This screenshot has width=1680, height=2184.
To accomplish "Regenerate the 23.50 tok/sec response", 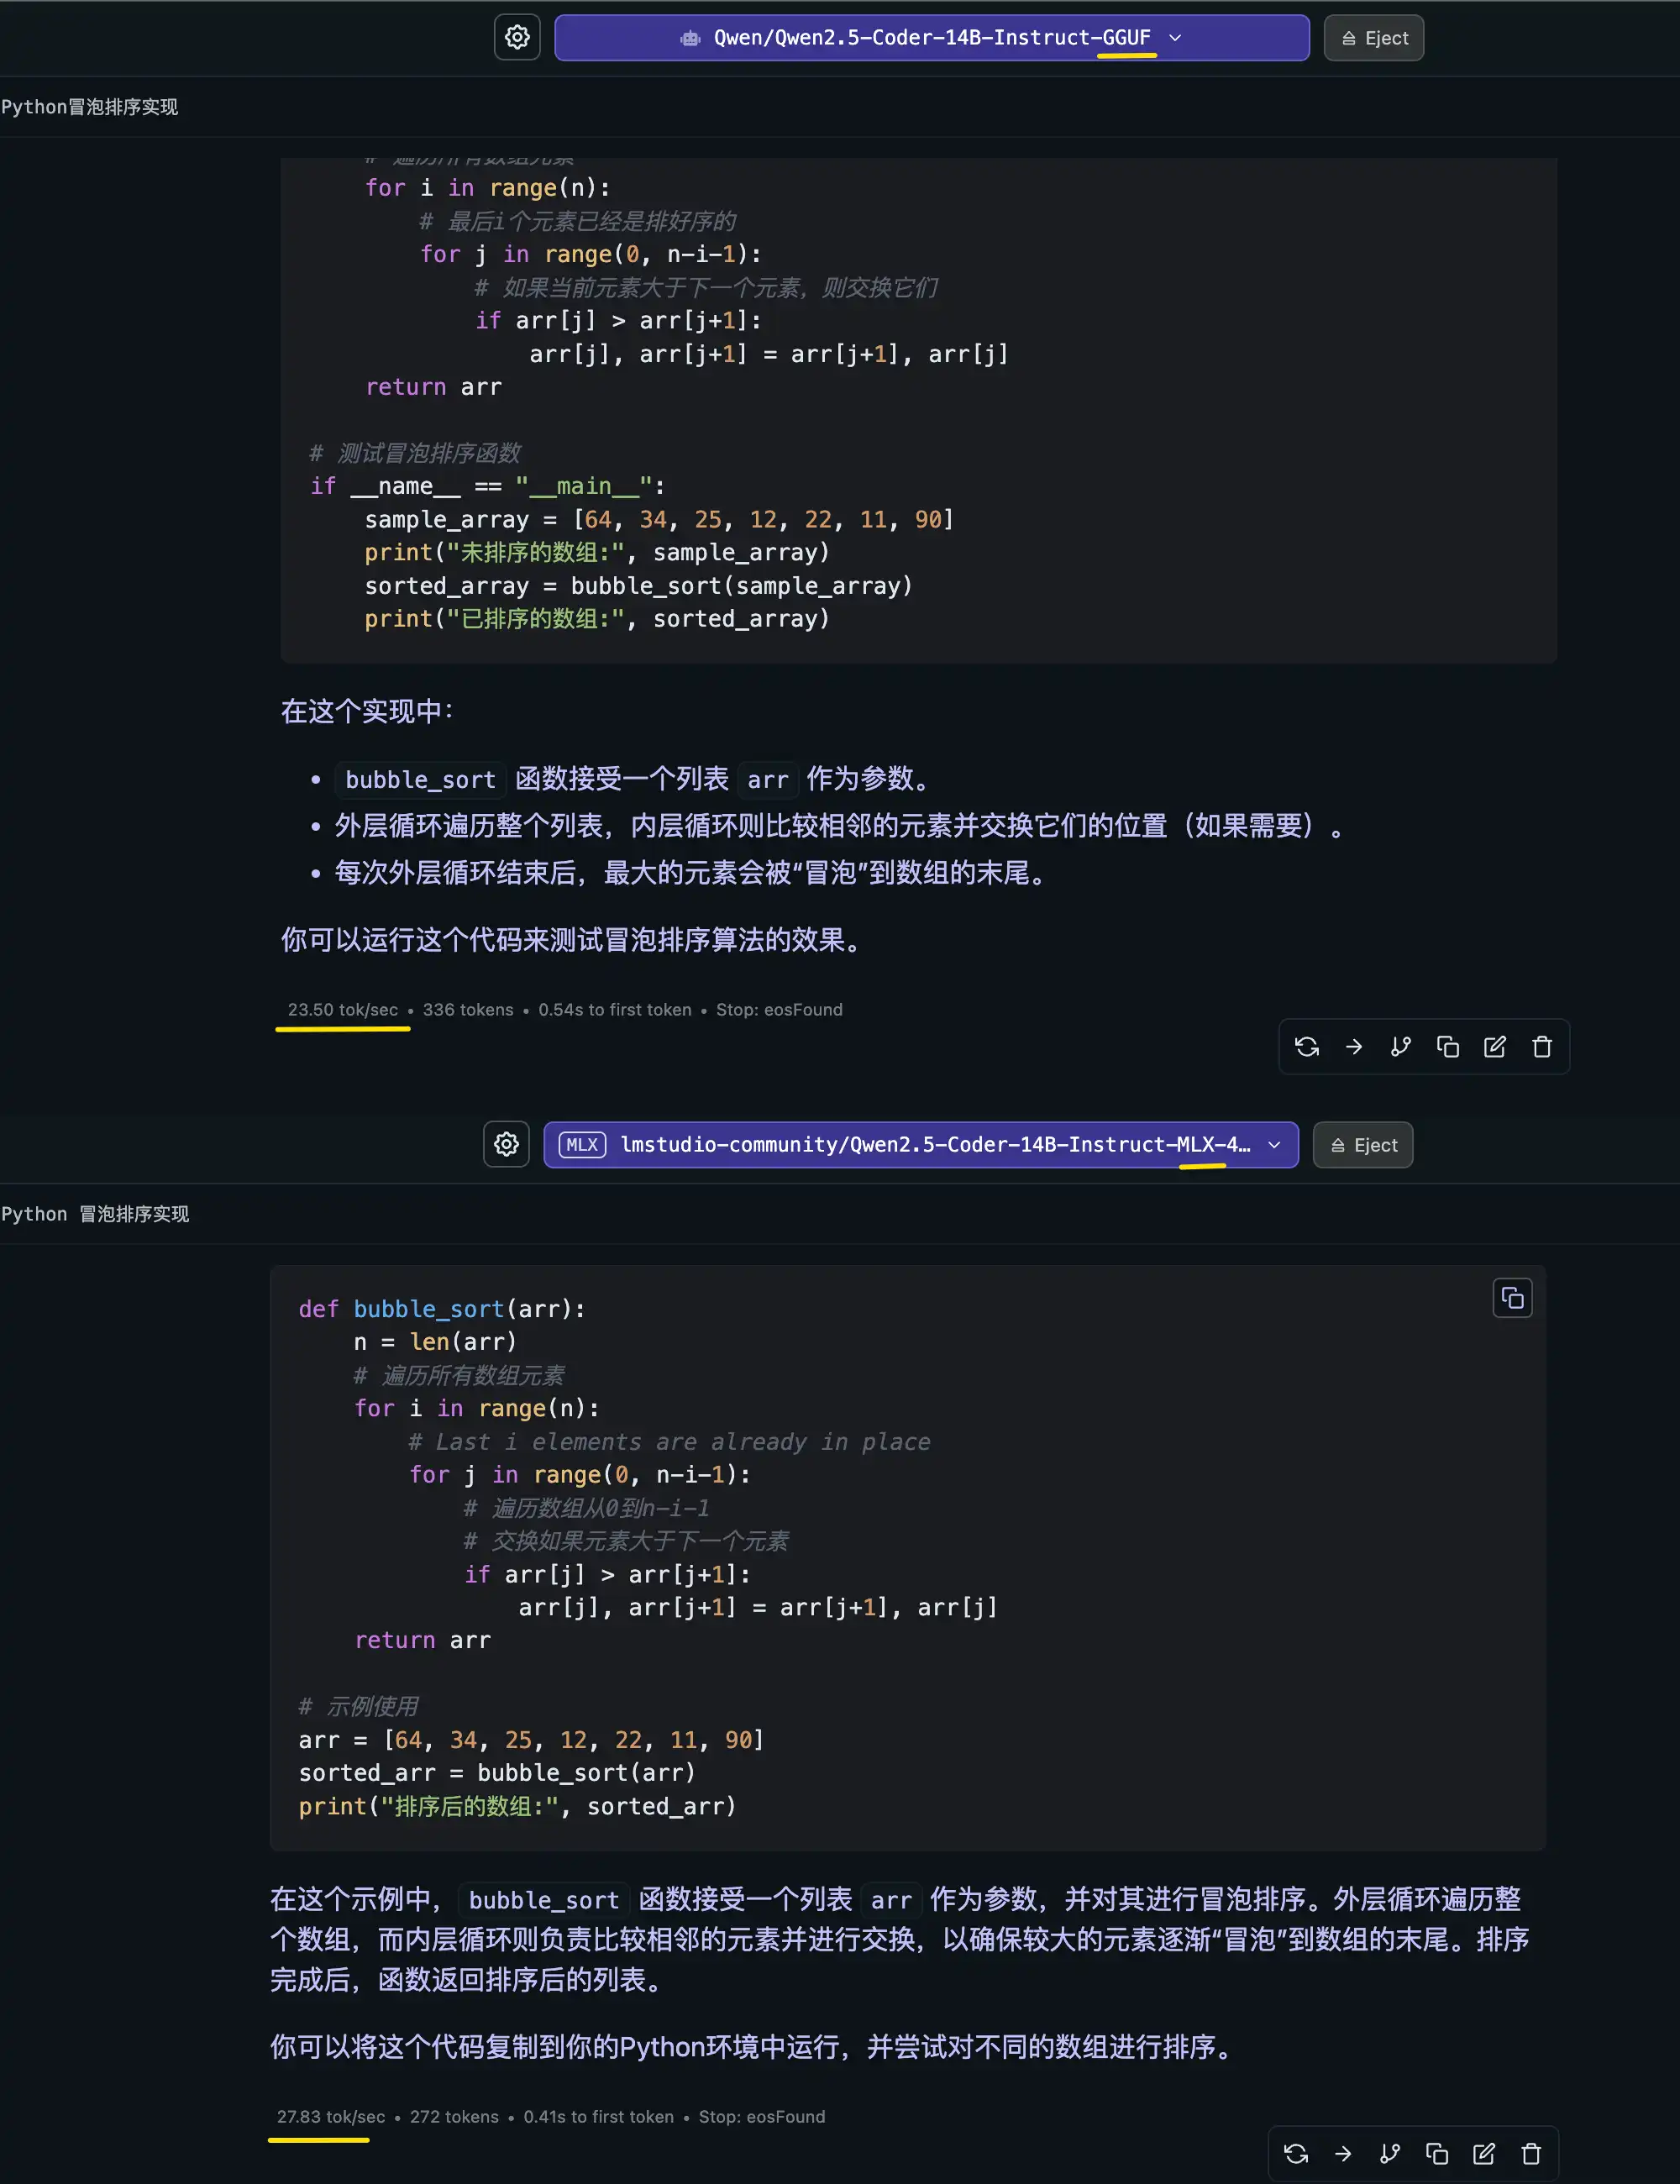I will pos(1306,1046).
